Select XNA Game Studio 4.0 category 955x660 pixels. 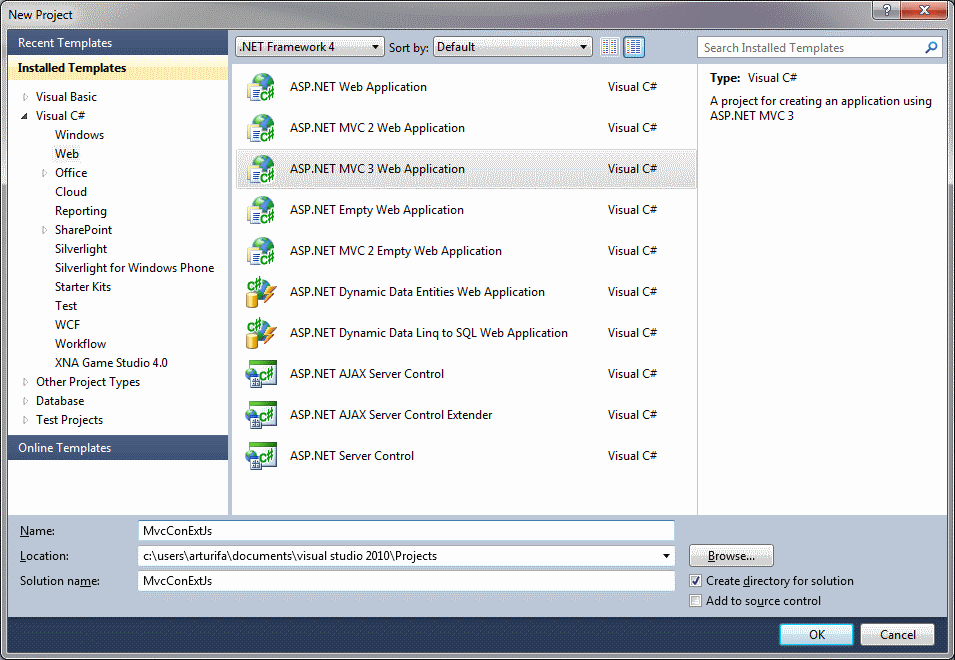(111, 363)
